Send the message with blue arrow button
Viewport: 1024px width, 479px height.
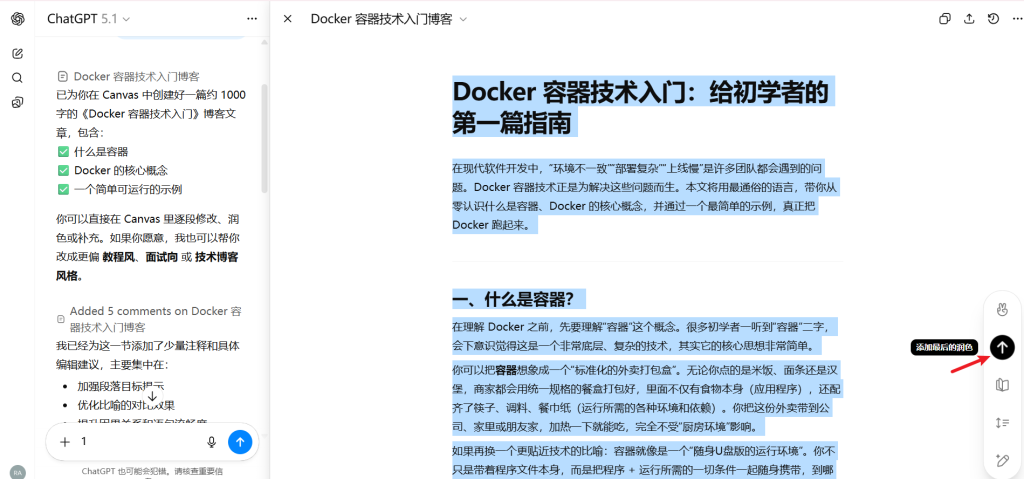tap(240, 442)
